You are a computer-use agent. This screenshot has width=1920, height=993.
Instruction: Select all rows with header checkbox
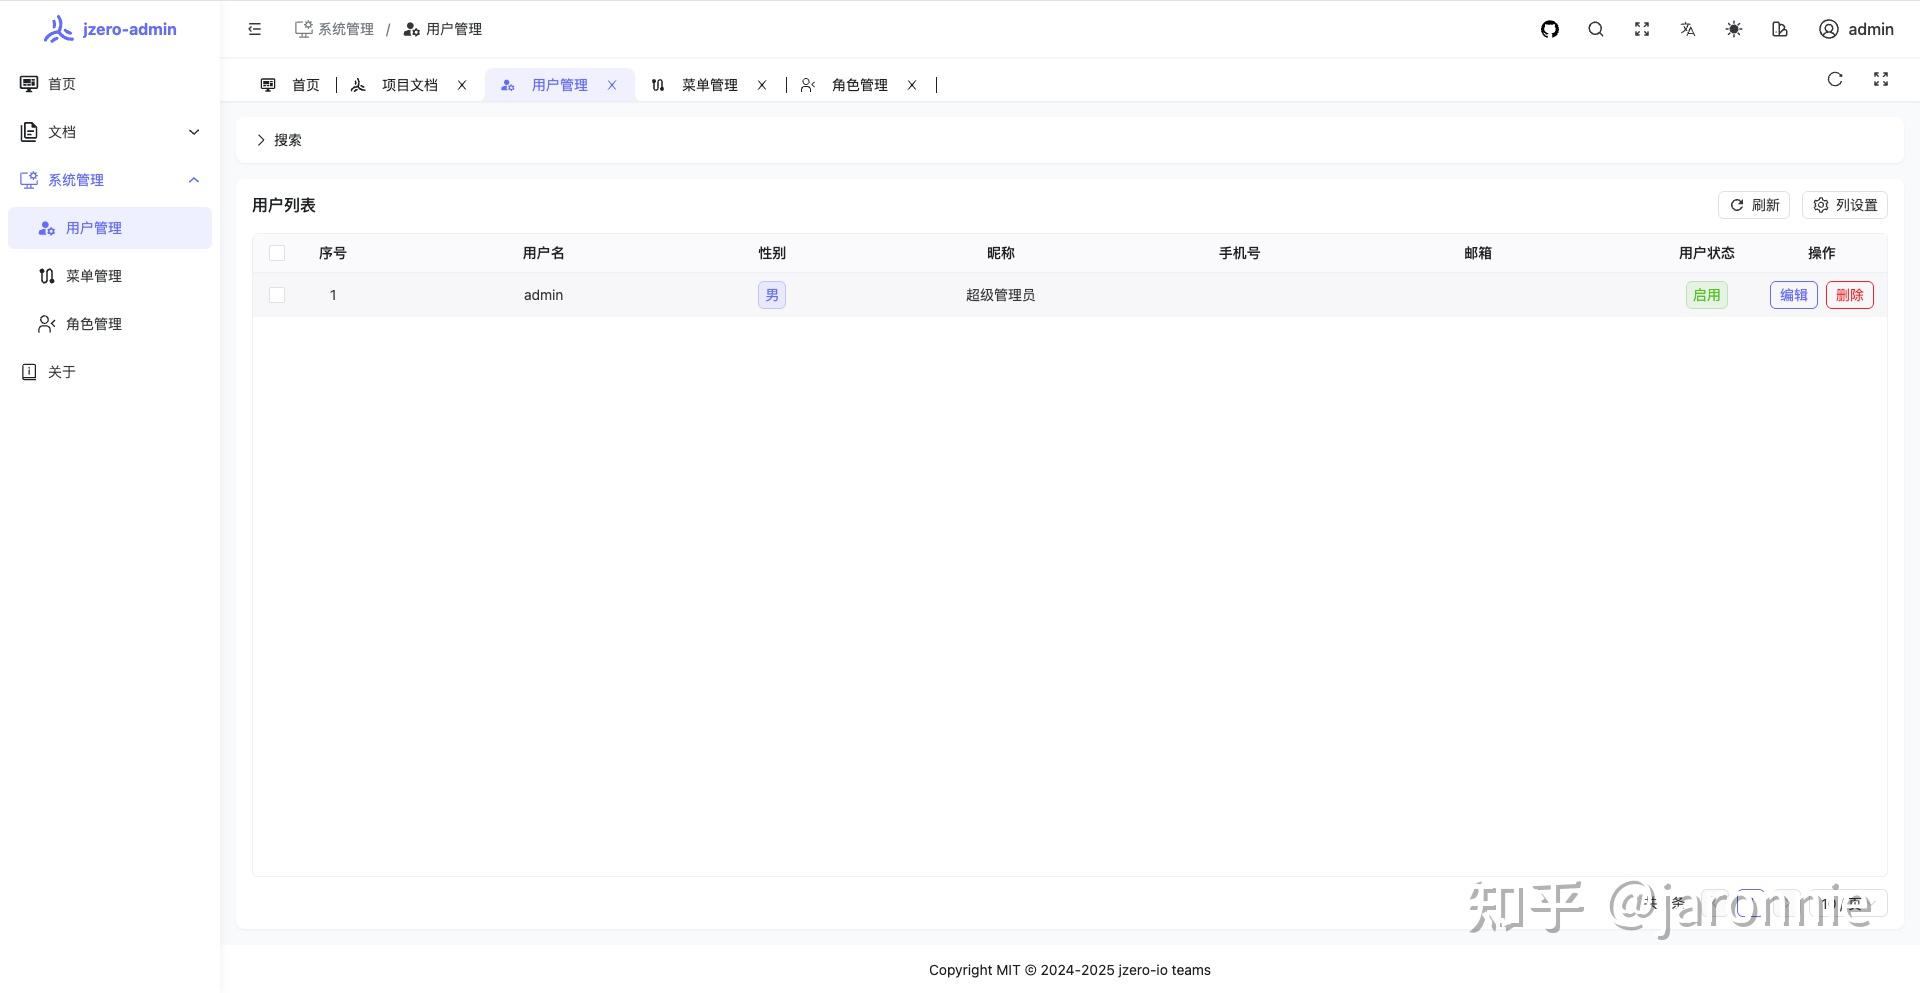pyautogui.click(x=277, y=253)
